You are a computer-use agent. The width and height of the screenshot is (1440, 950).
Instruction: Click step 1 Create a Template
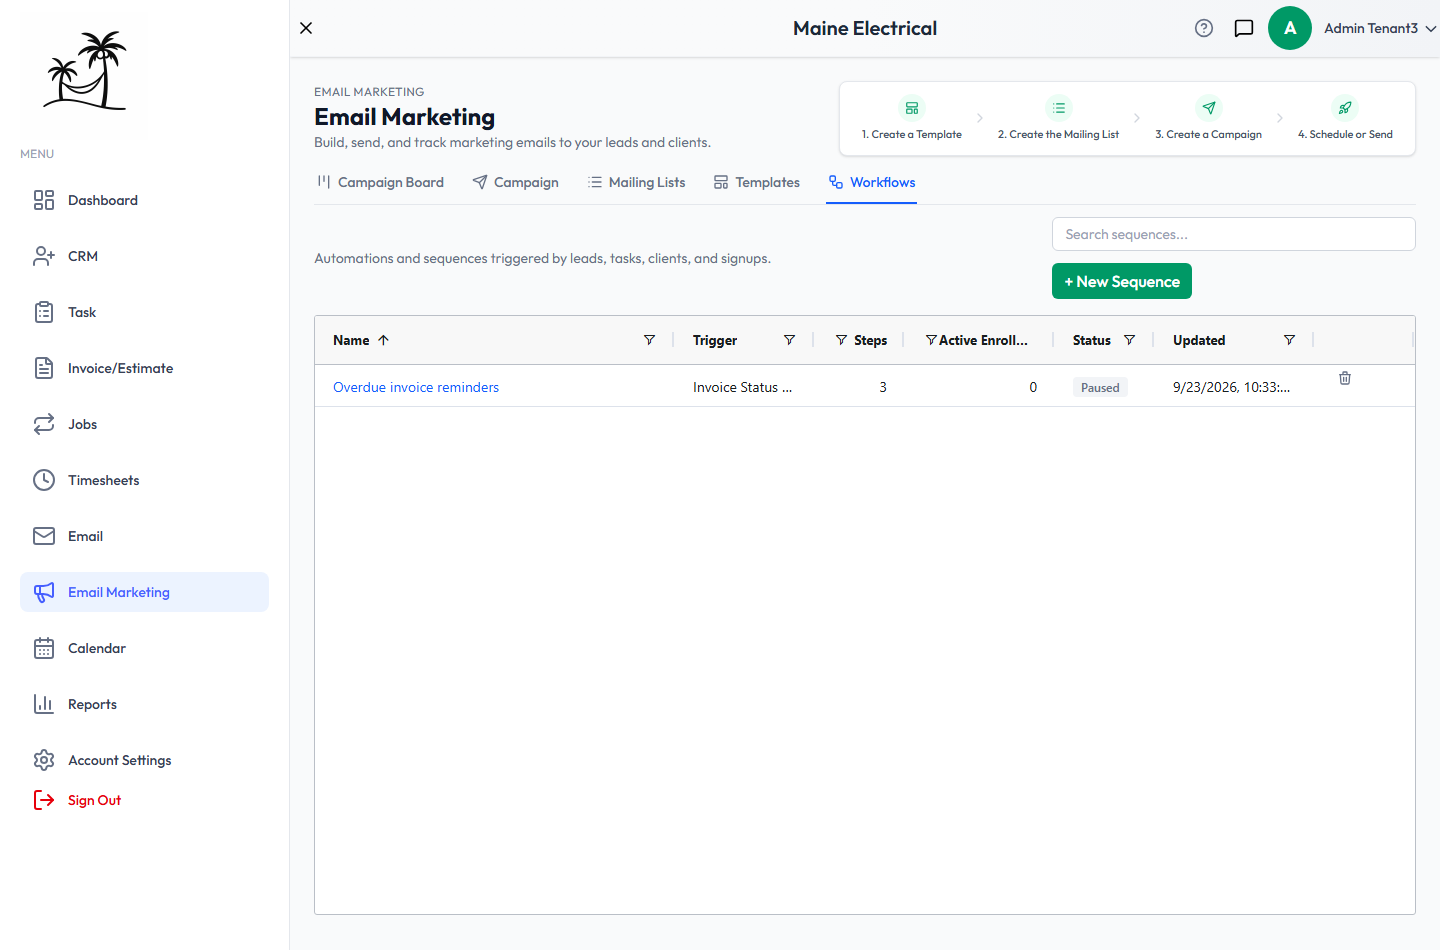coord(912,119)
